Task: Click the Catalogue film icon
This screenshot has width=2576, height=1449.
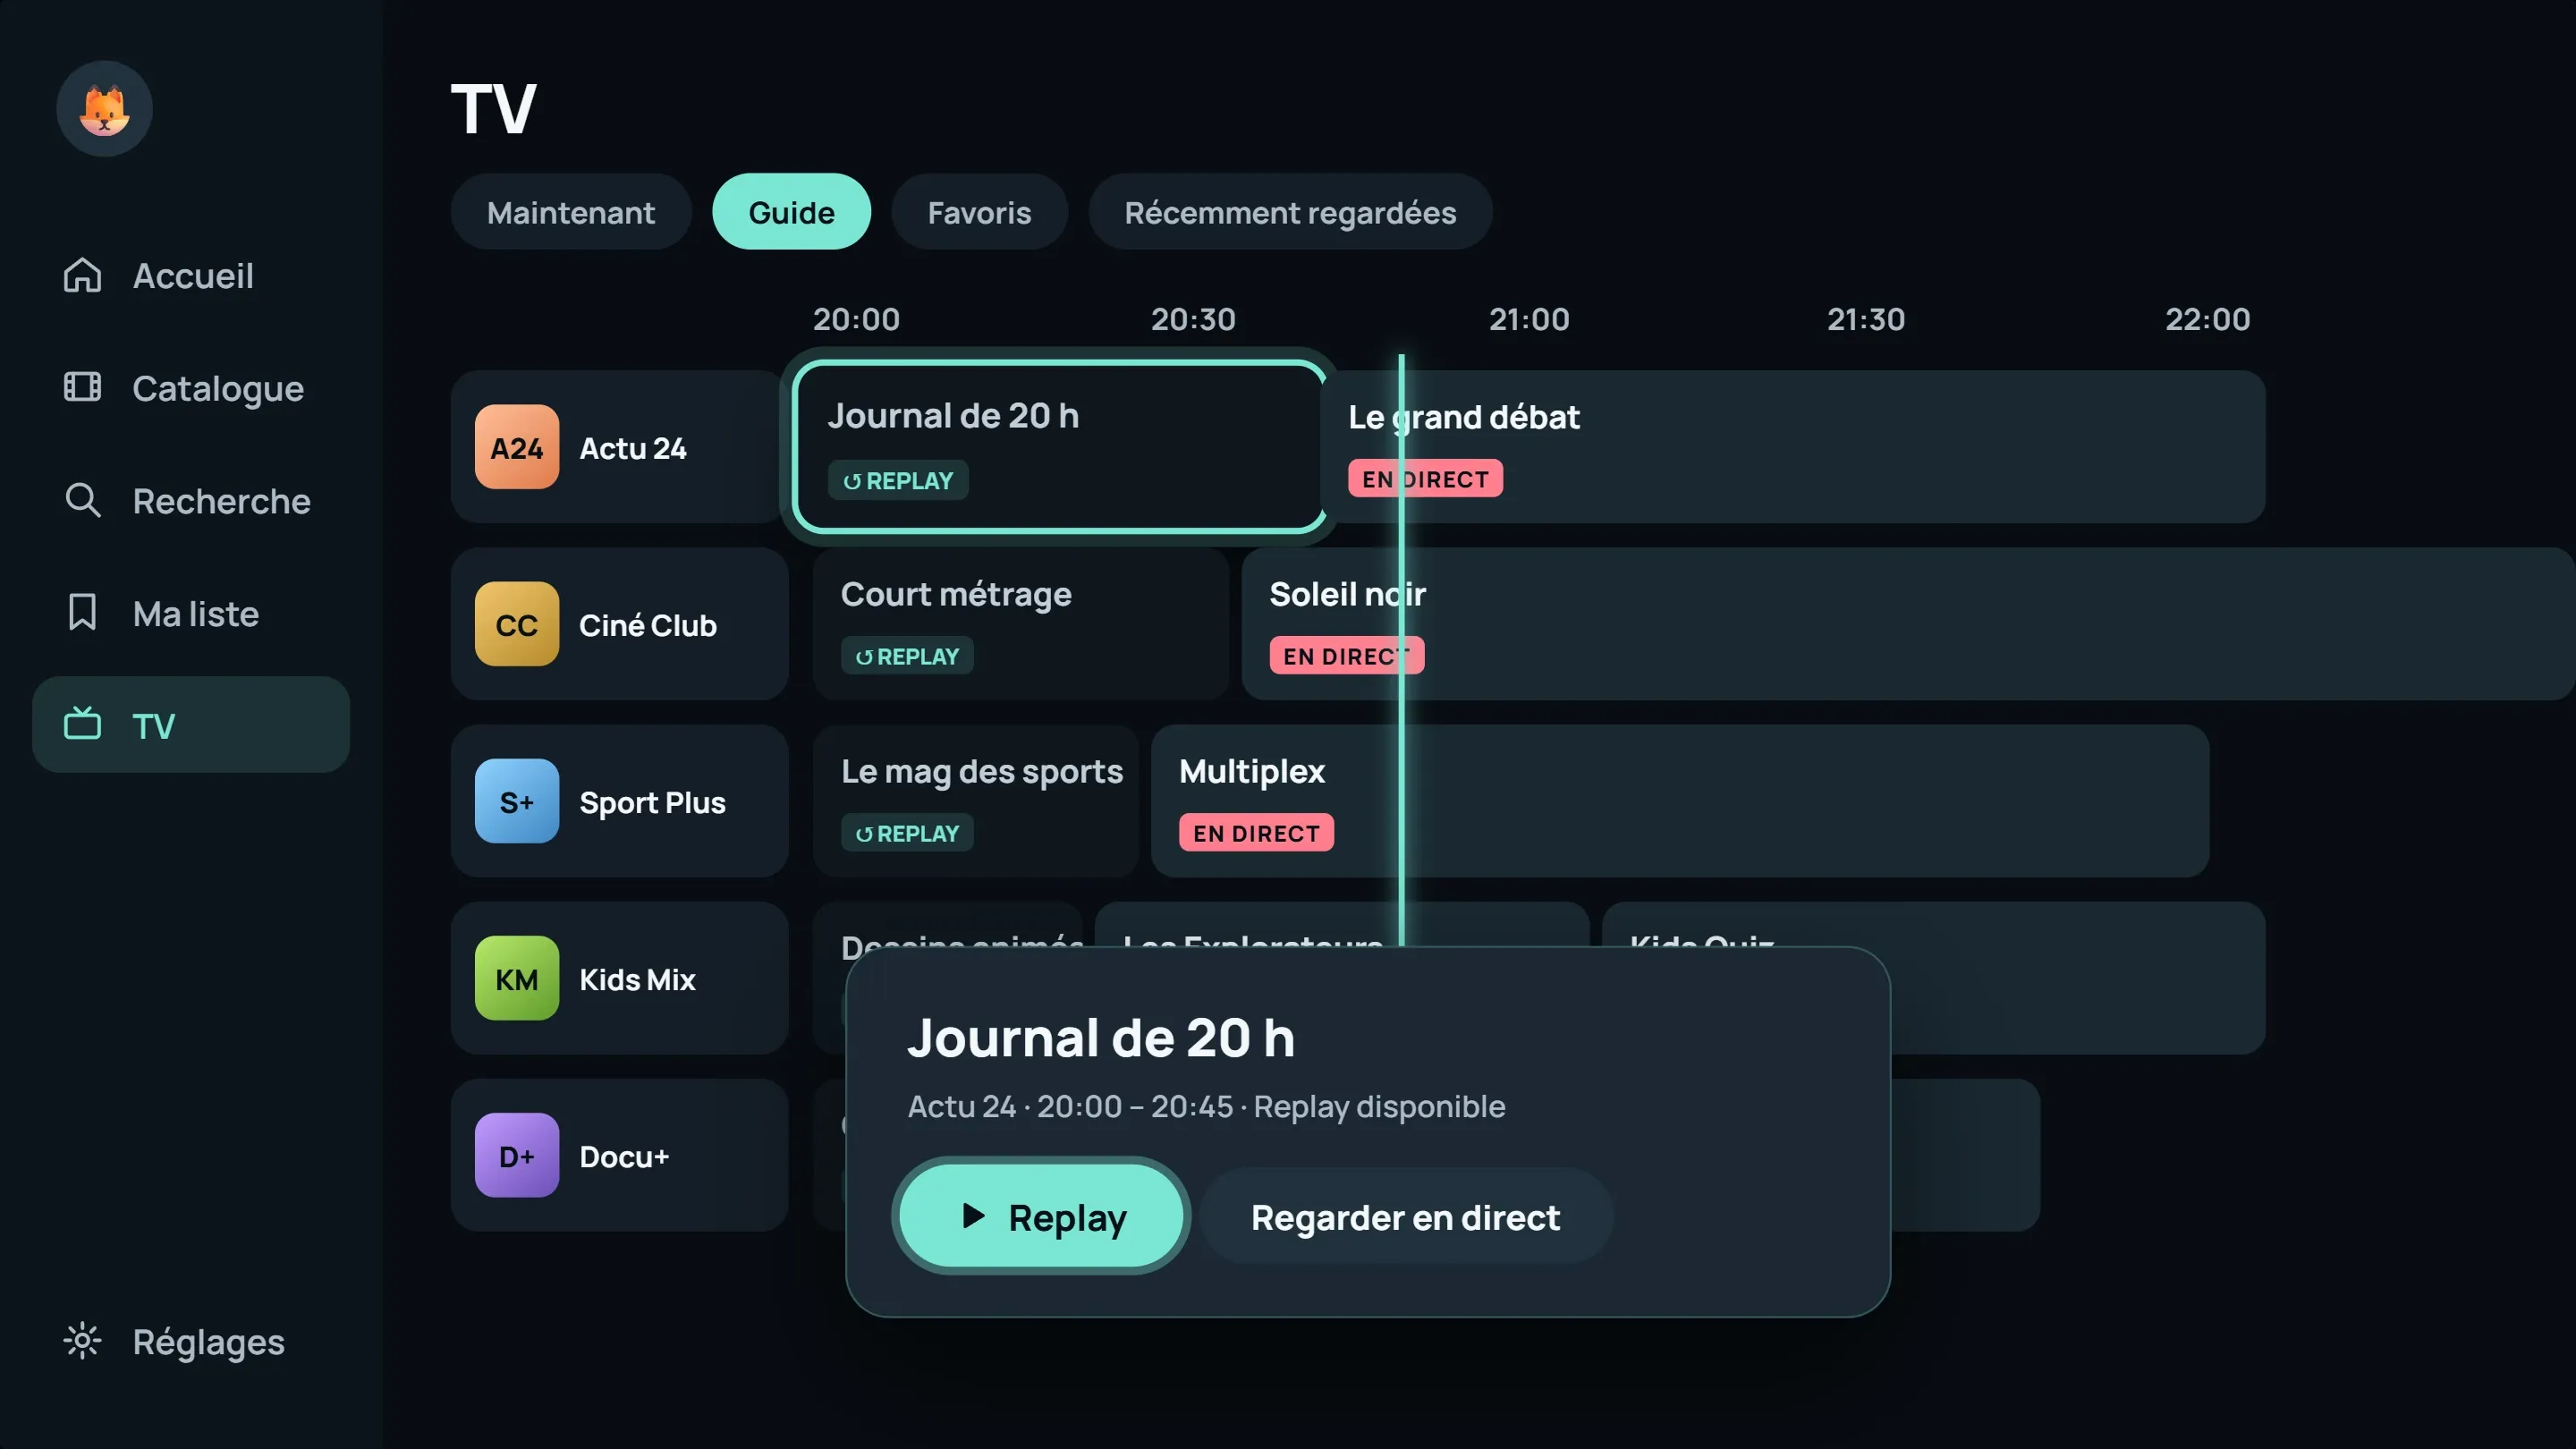Action: [82, 387]
